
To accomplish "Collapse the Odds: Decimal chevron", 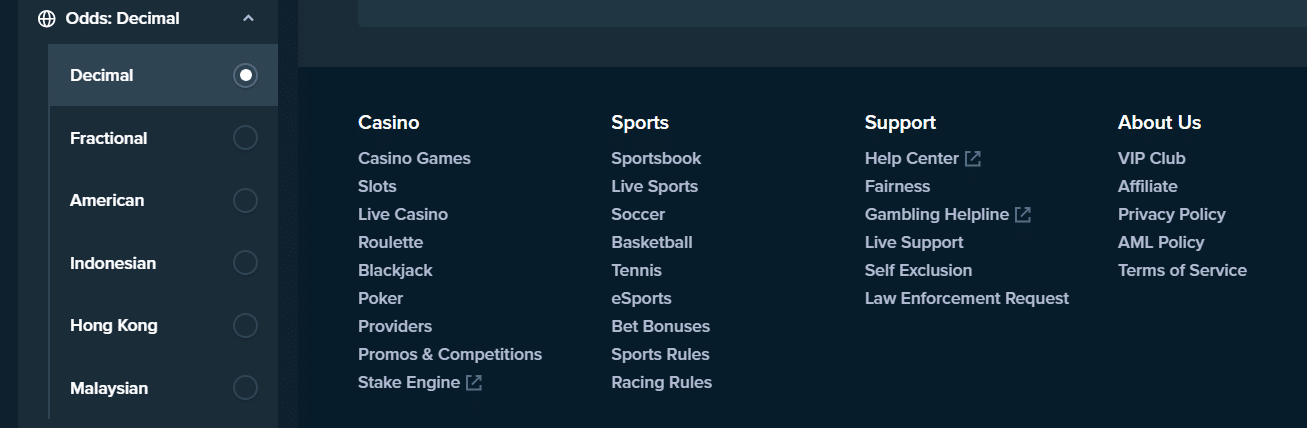I will (x=248, y=18).
